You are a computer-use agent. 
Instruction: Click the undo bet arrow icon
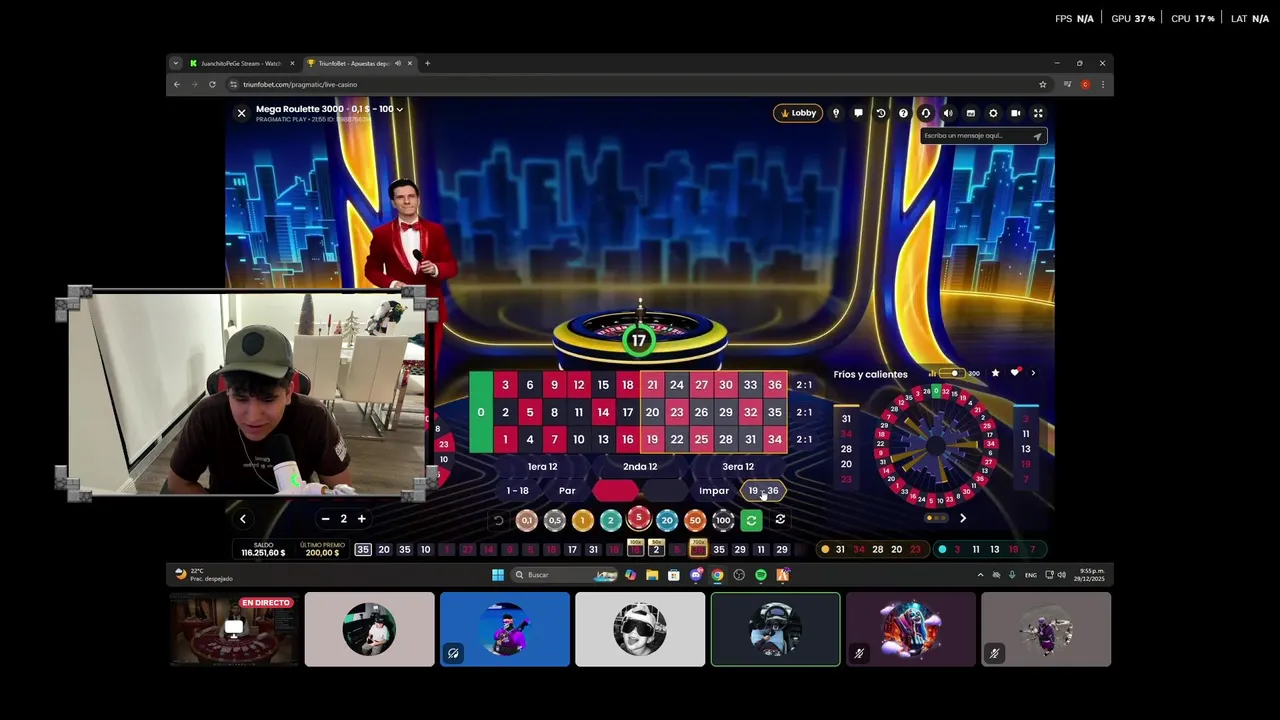[499, 520]
